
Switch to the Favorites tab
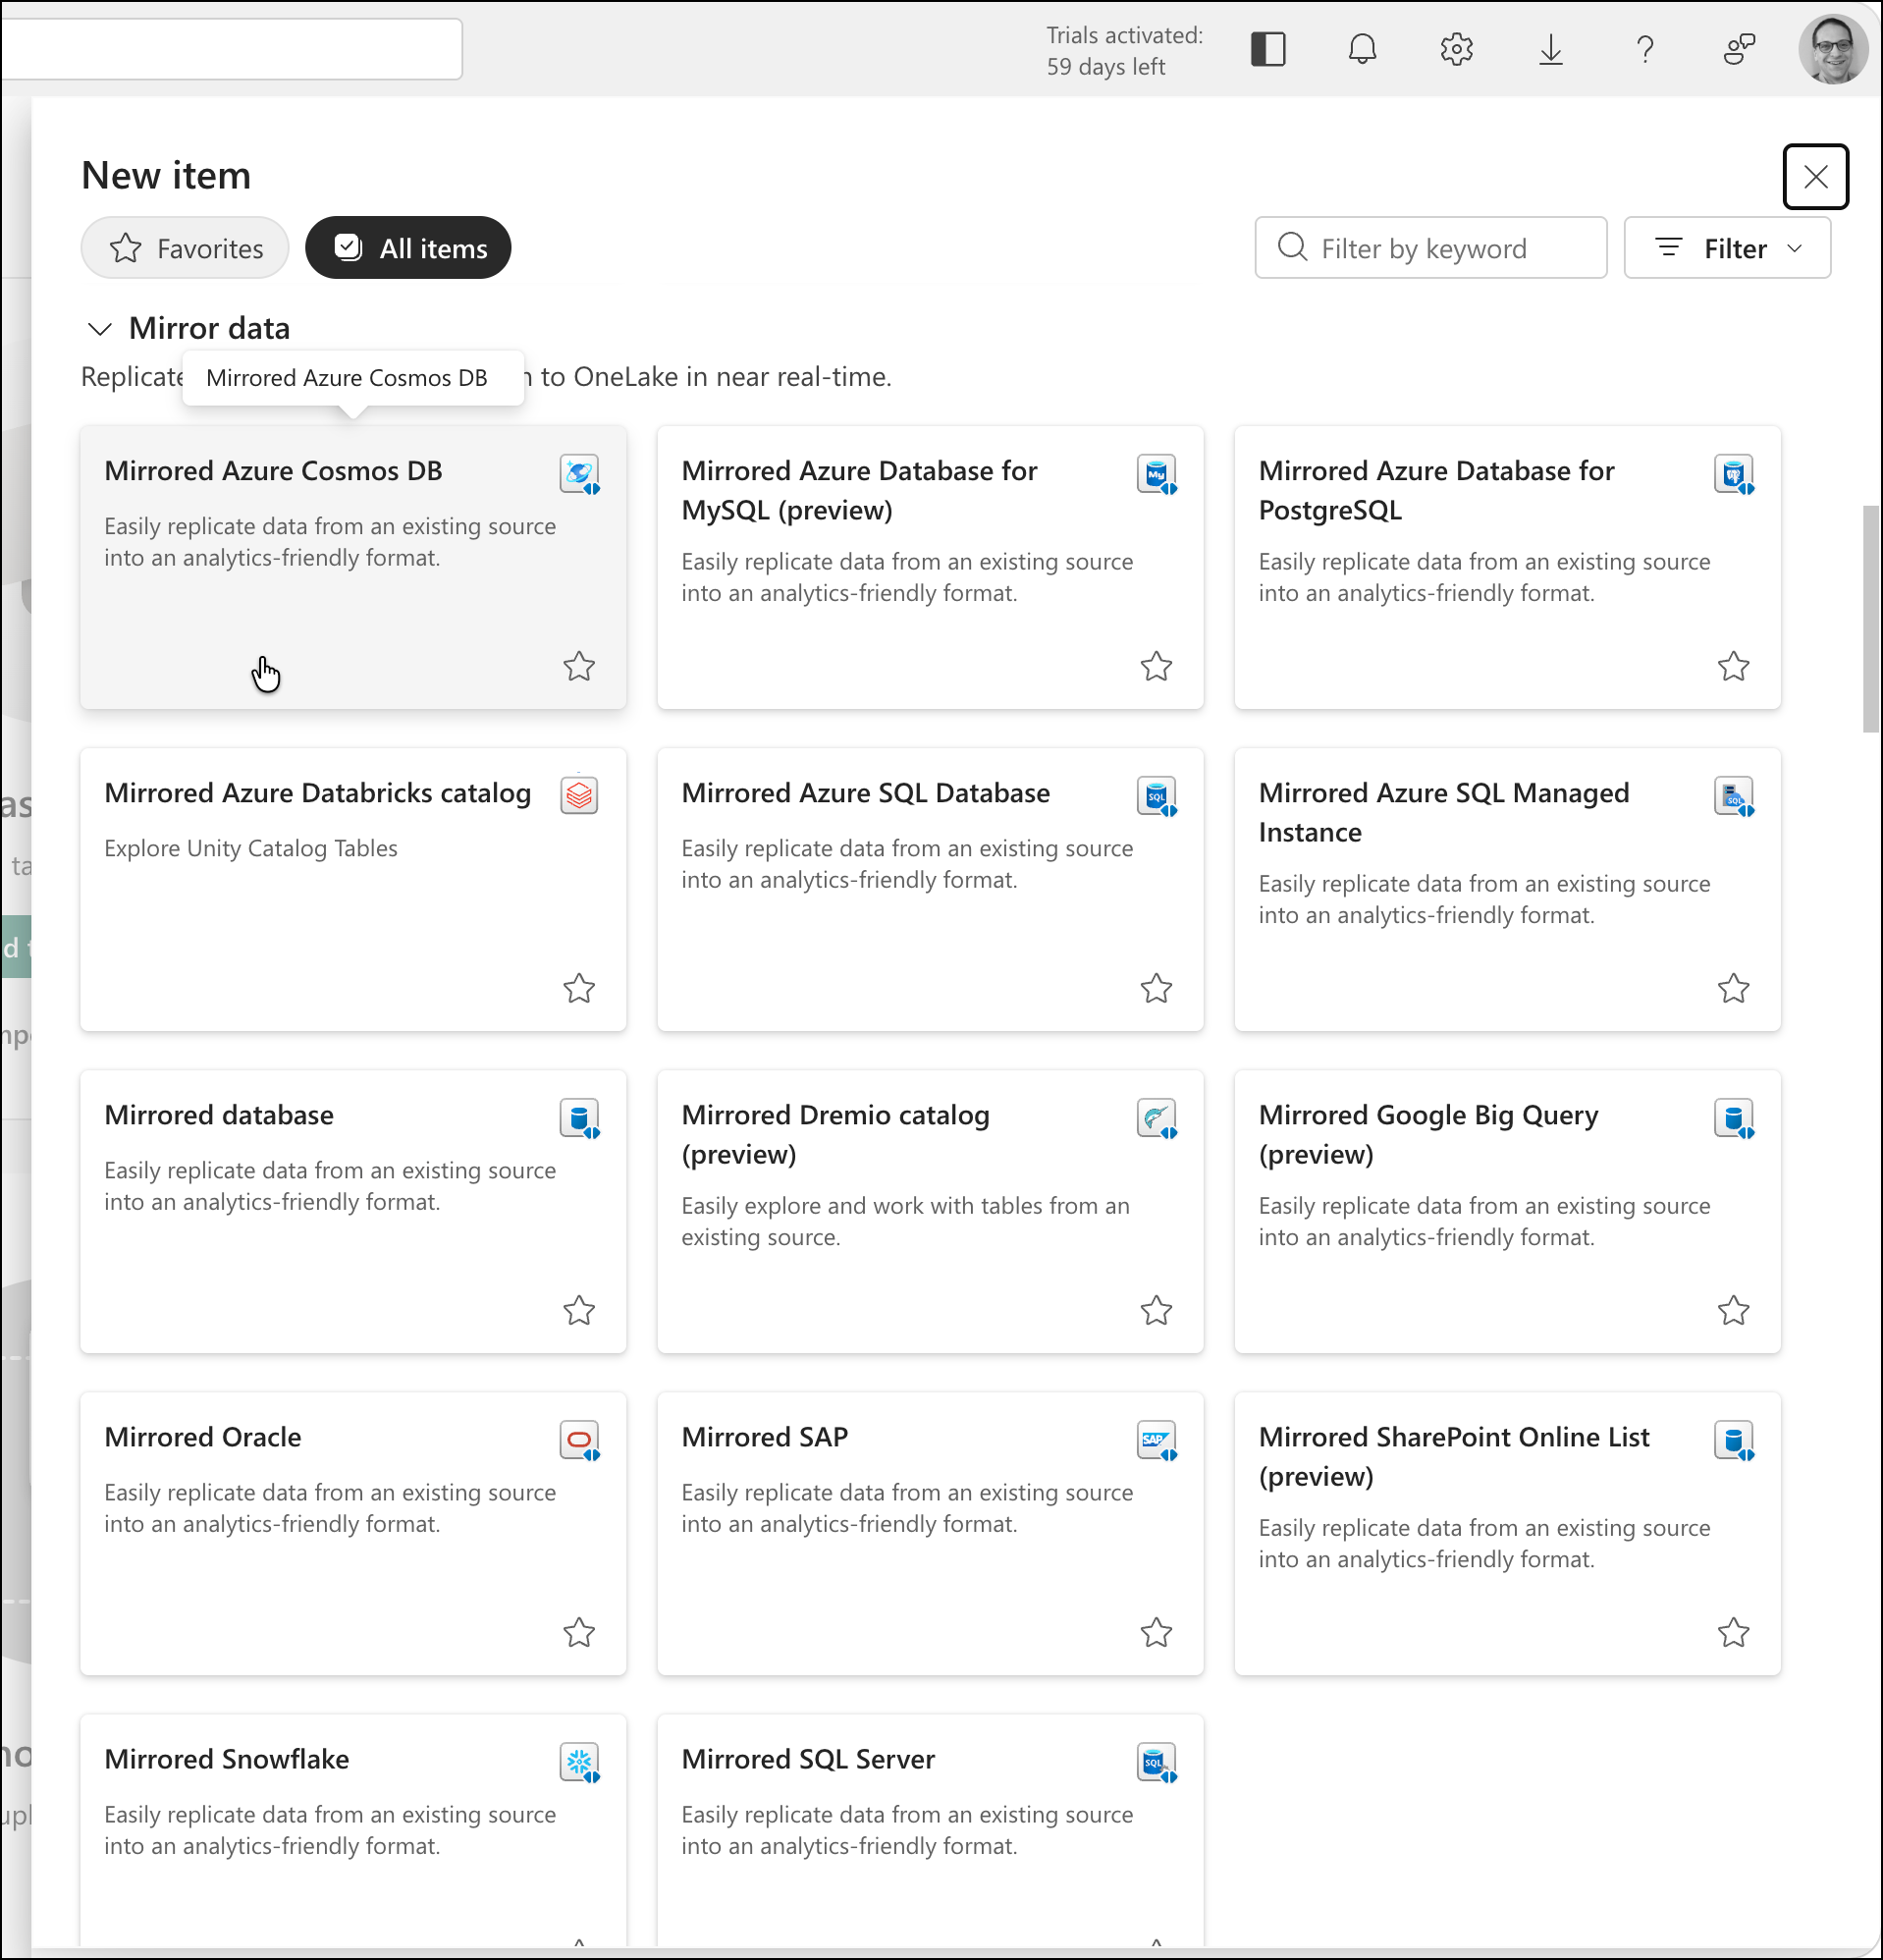pos(185,248)
